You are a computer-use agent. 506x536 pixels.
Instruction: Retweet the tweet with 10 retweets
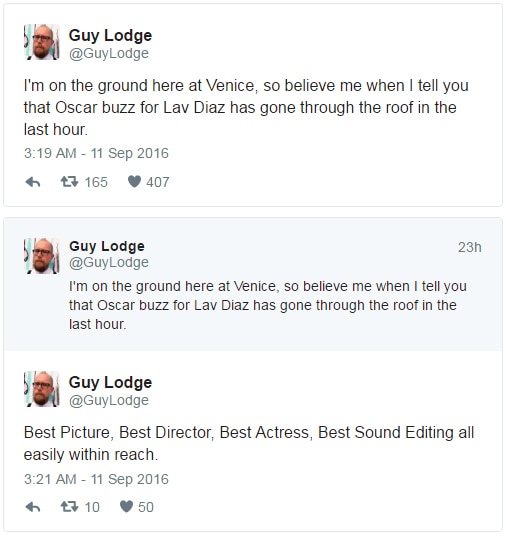69,507
